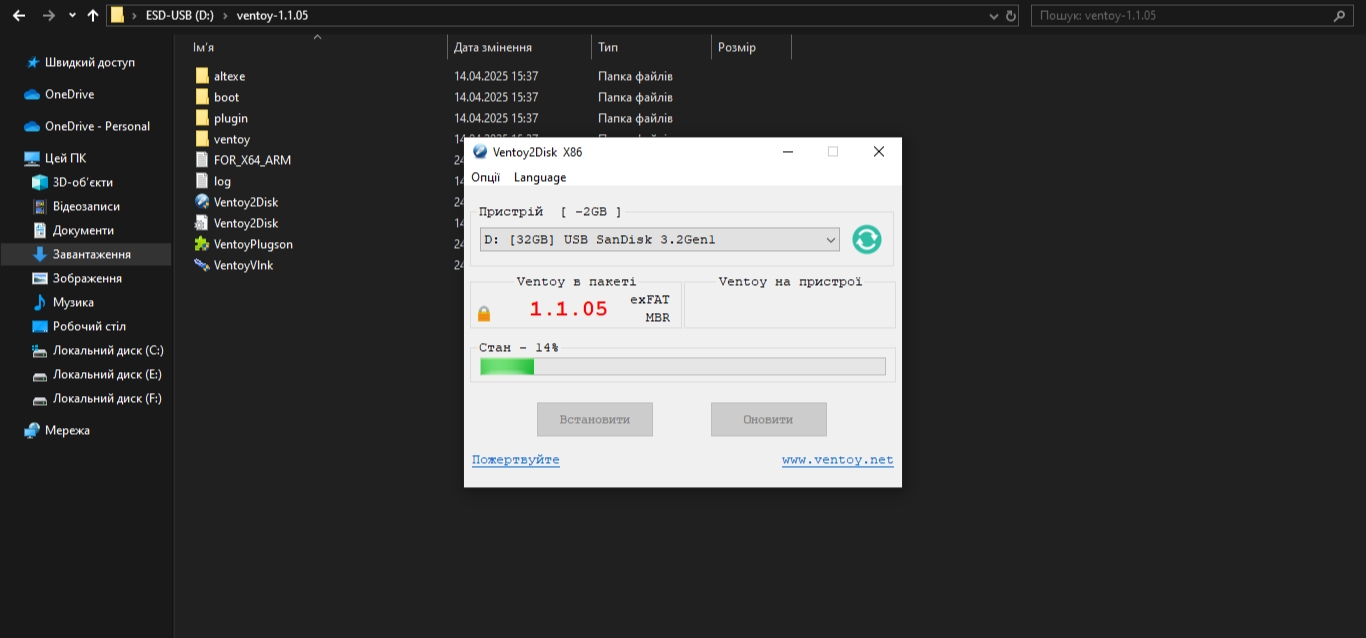Screen dimensions: 1366x638
Task: Go back in File Explorer
Action: [18, 16]
